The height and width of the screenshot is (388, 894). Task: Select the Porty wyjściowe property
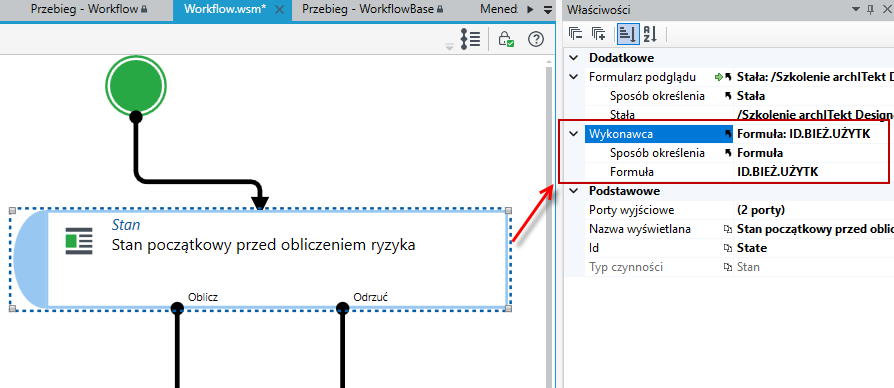(x=631, y=210)
